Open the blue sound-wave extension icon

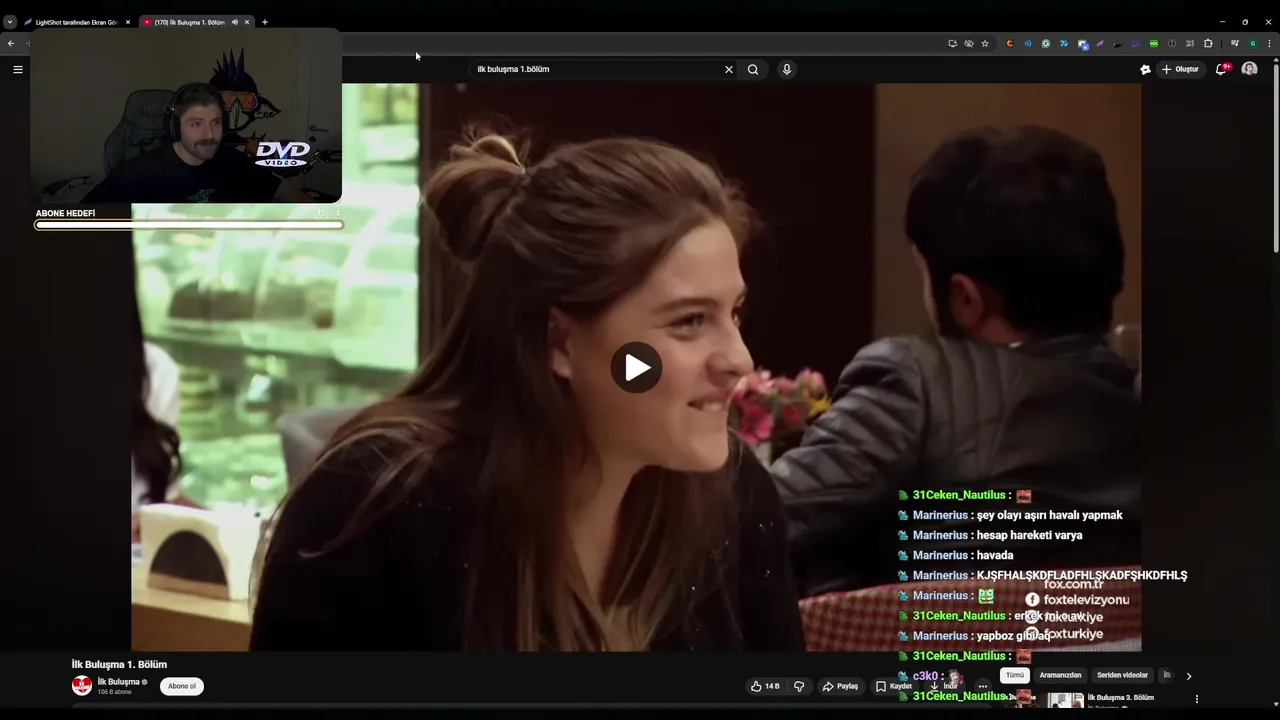[x=1028, y=43]
